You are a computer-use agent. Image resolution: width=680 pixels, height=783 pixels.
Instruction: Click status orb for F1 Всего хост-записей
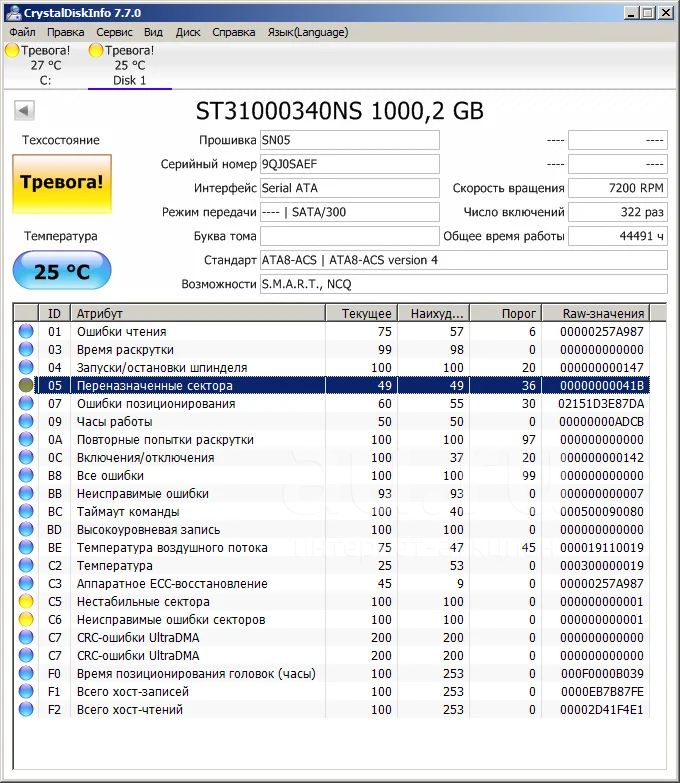pyautogui.click(x=26, y=691)
